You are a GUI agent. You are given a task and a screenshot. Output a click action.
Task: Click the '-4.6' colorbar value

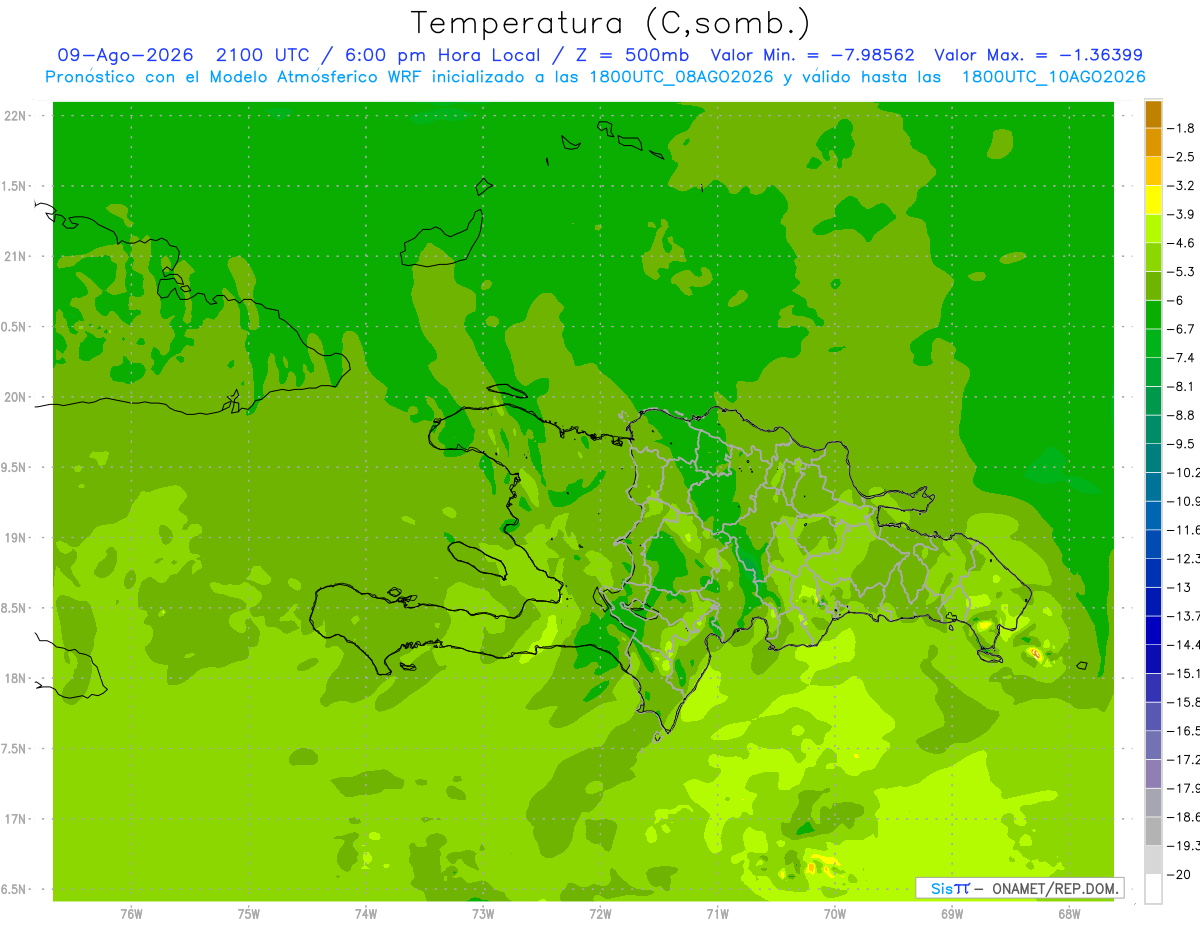[1182, 243]
